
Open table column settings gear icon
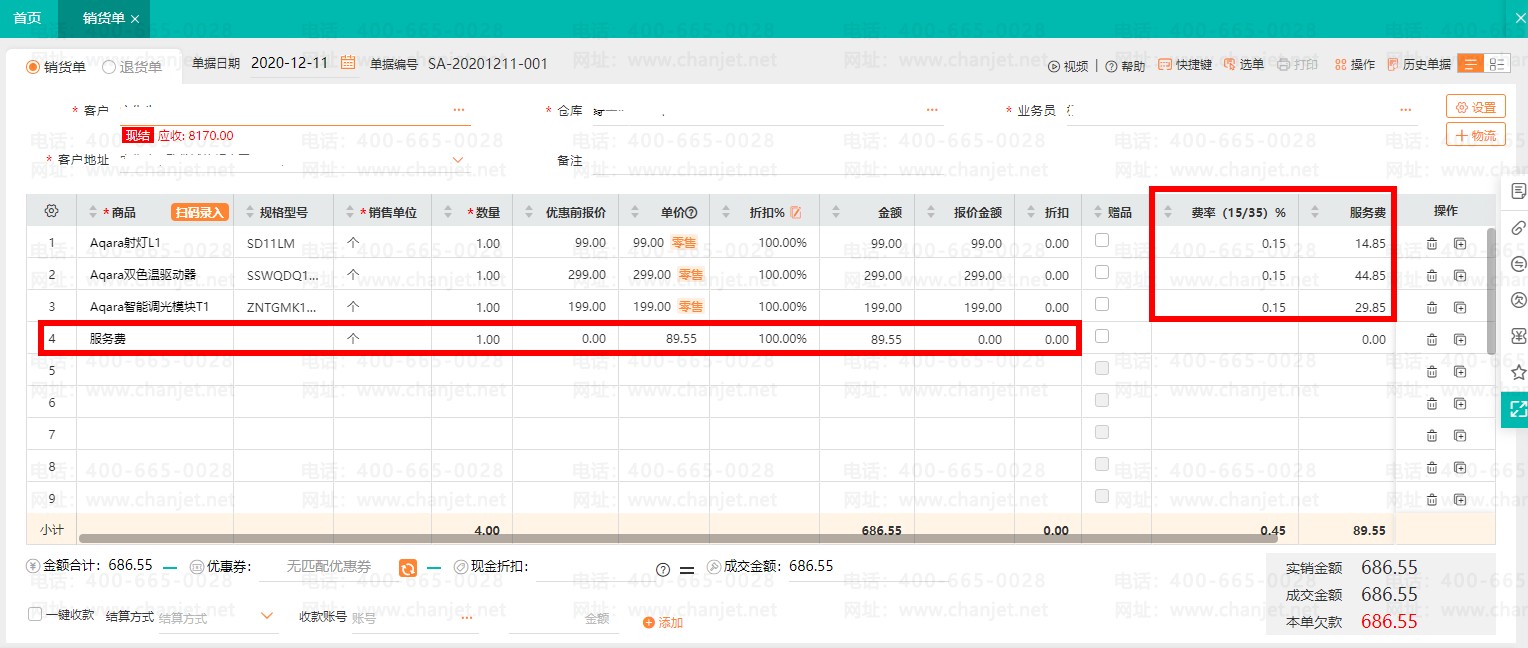[x=51, y=211]
